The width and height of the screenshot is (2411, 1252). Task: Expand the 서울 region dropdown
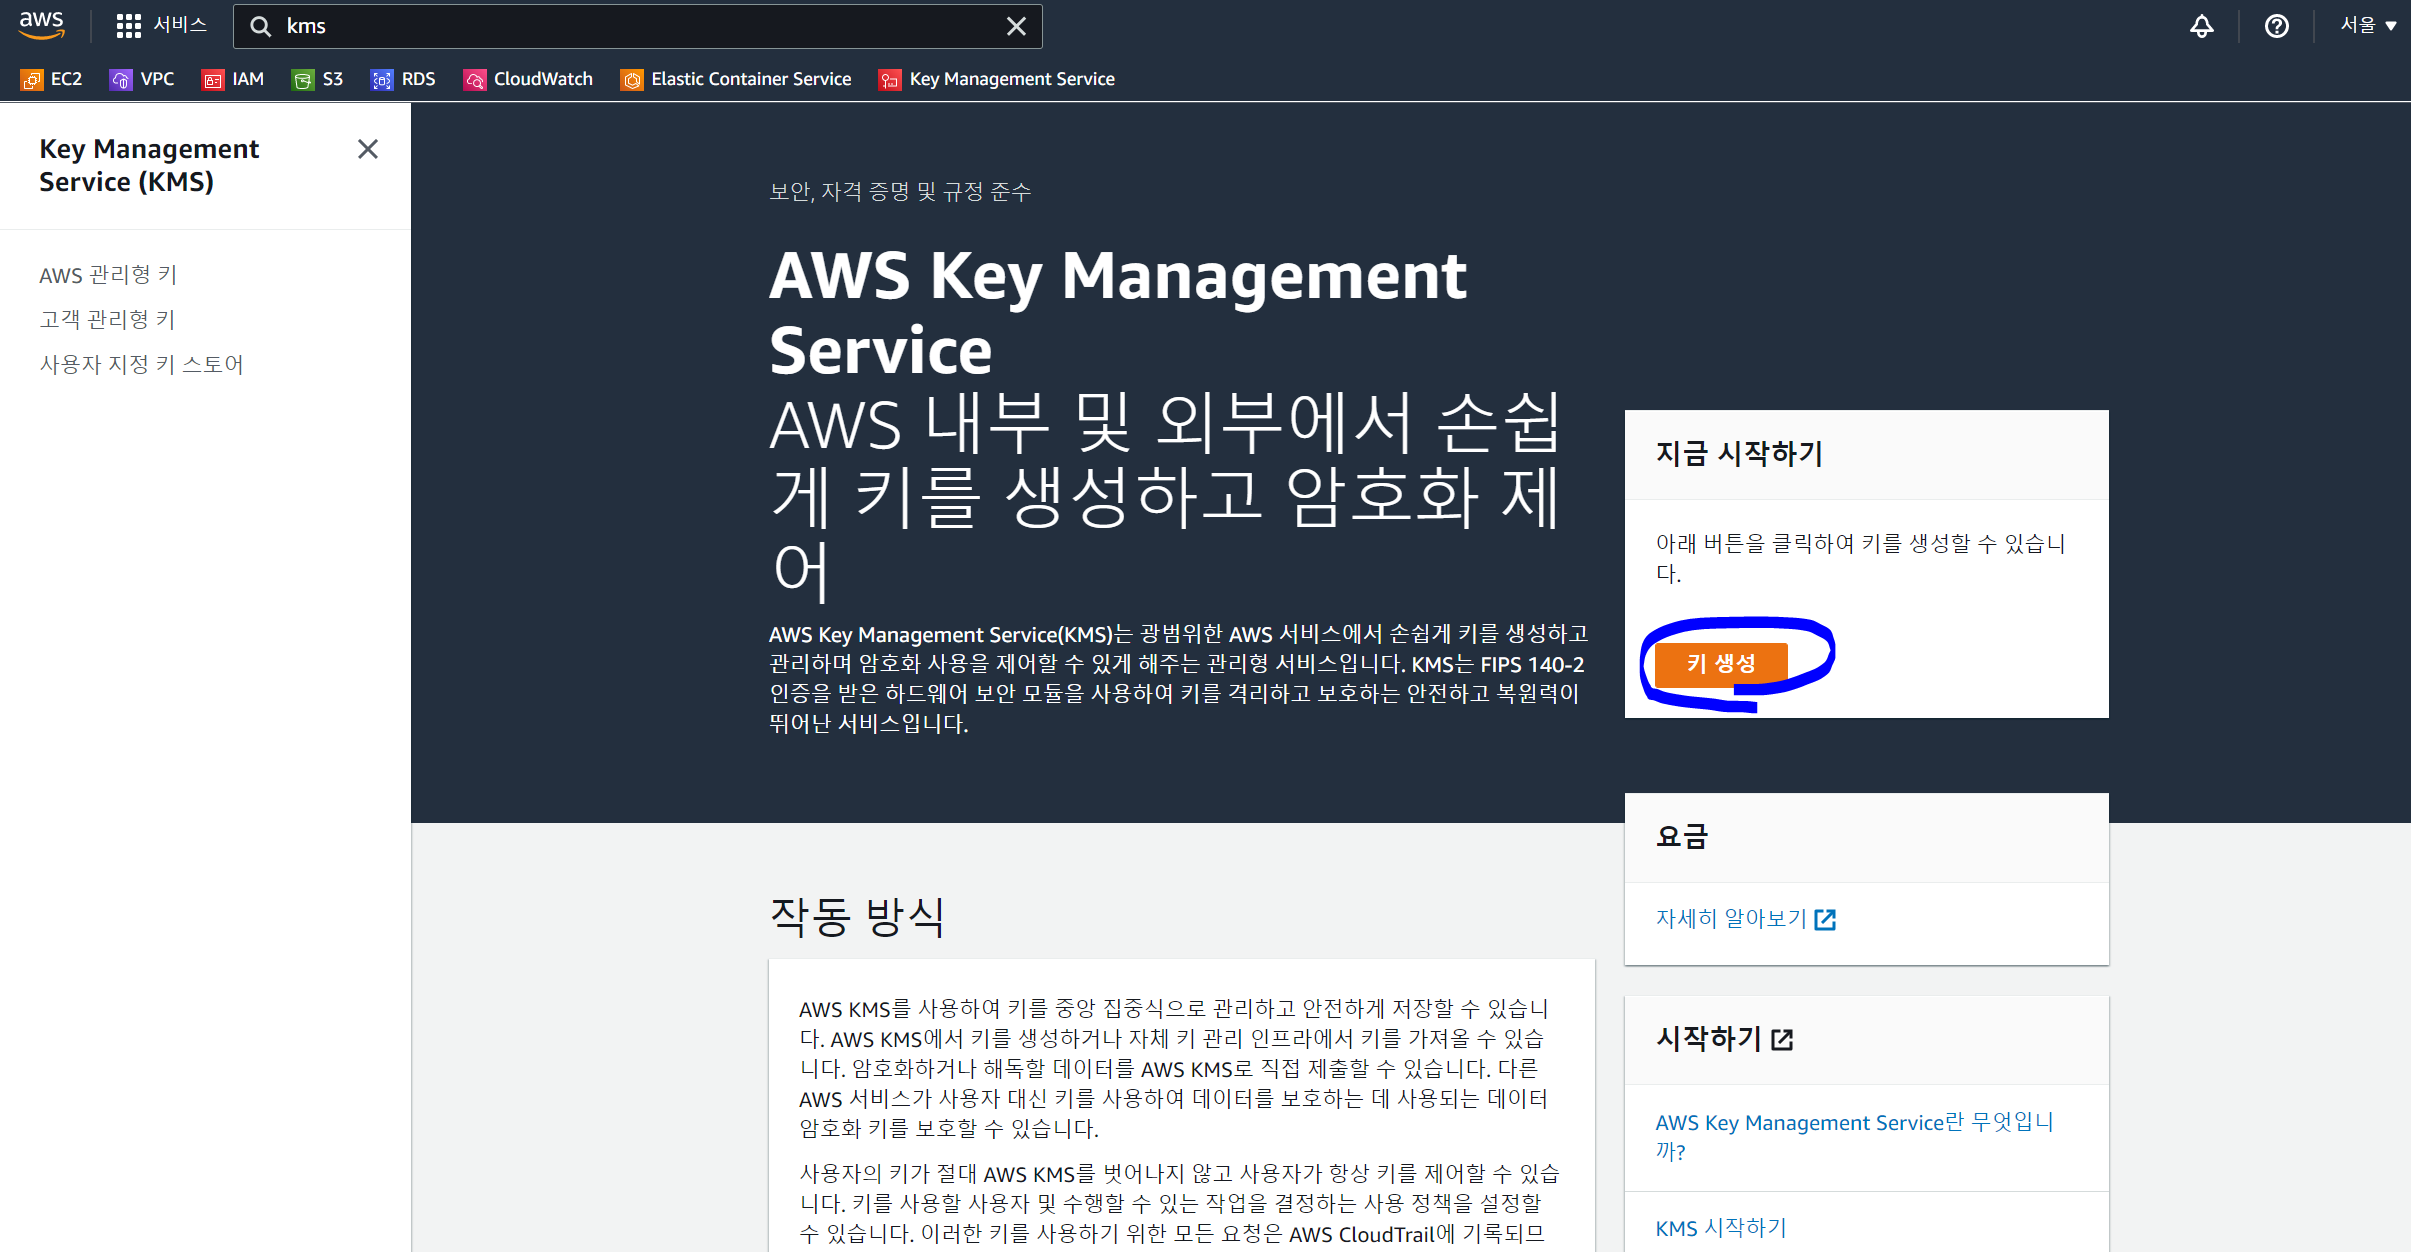[2367, 26]
